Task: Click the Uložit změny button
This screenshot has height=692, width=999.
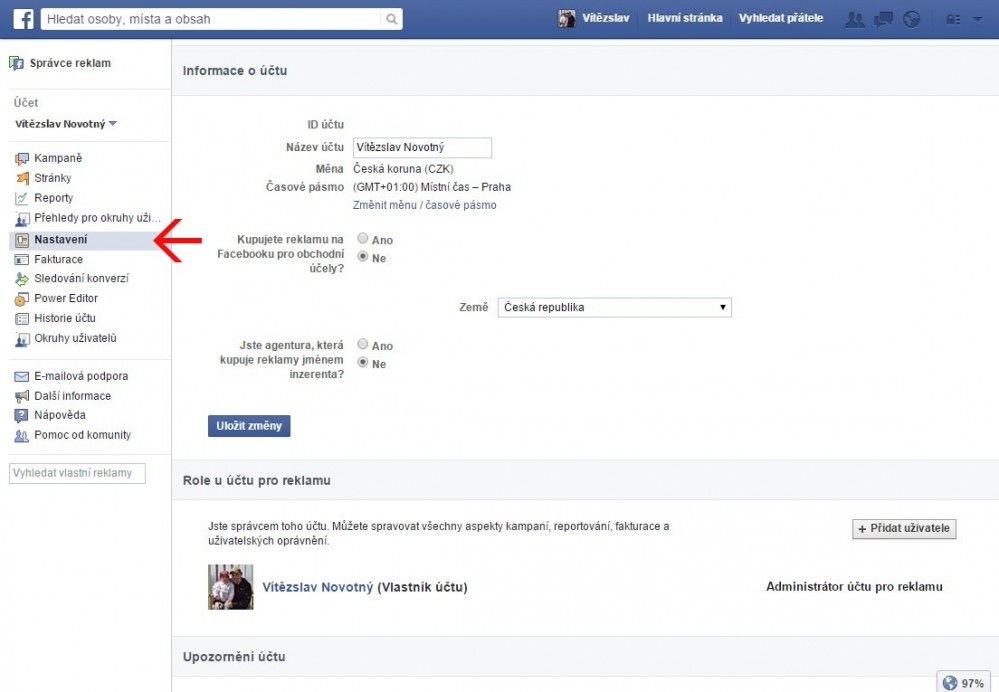Action: [249, 426]
